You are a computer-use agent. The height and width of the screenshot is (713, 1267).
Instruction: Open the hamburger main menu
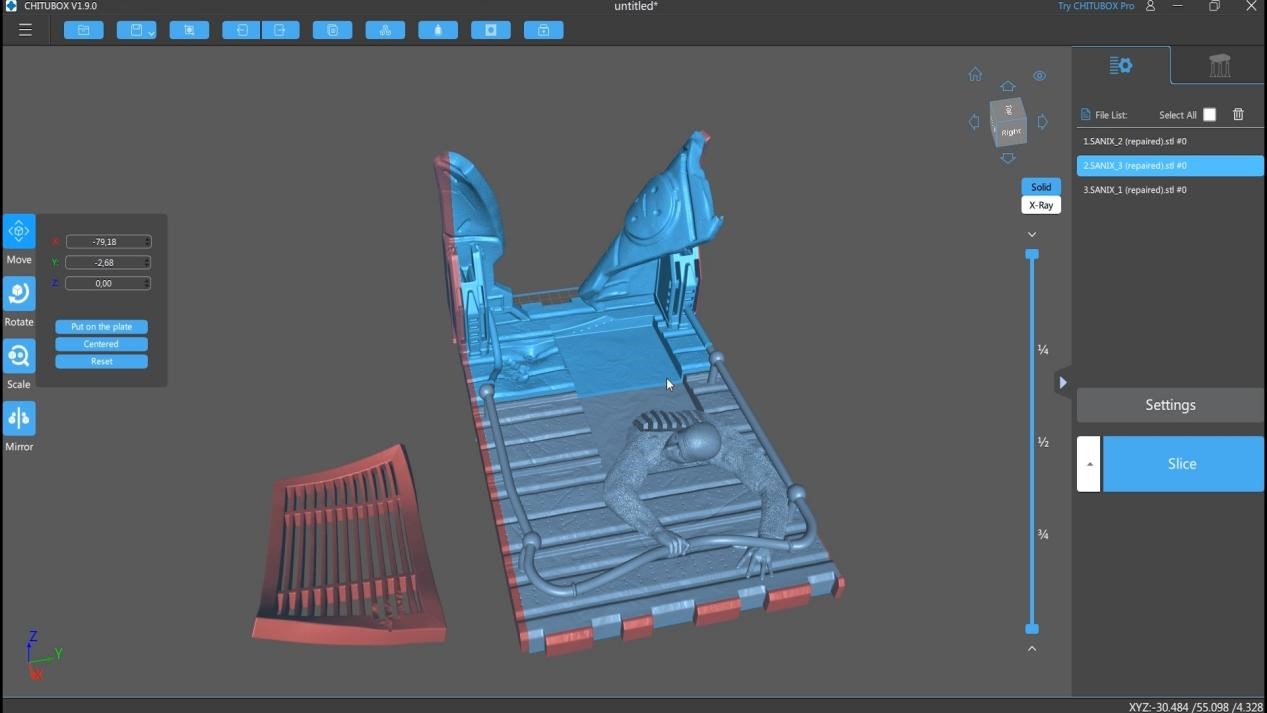[25, 30]
